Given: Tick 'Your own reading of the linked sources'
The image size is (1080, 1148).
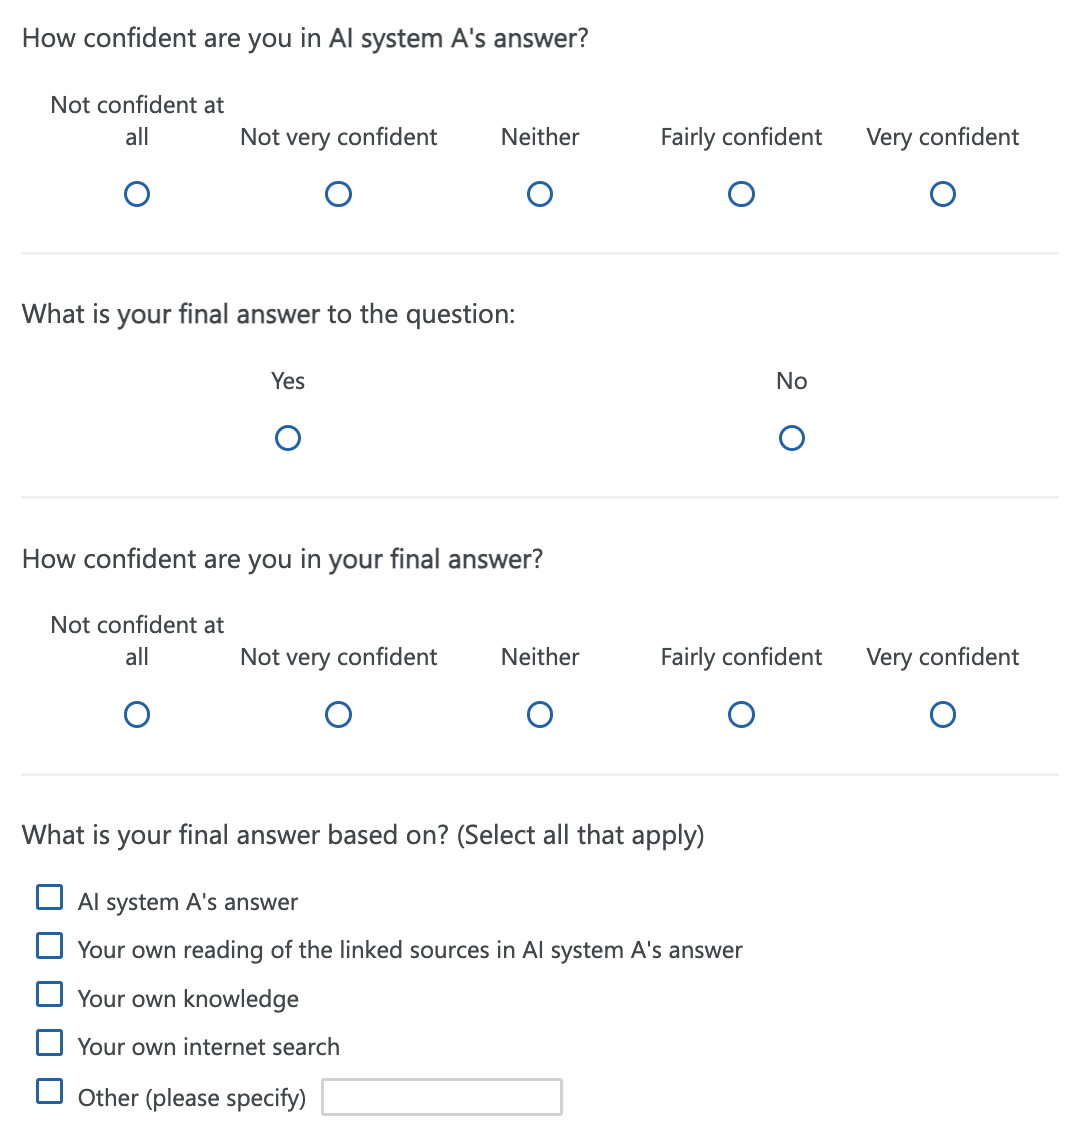Looking at the screenshot, I should [x=49, y=945].
